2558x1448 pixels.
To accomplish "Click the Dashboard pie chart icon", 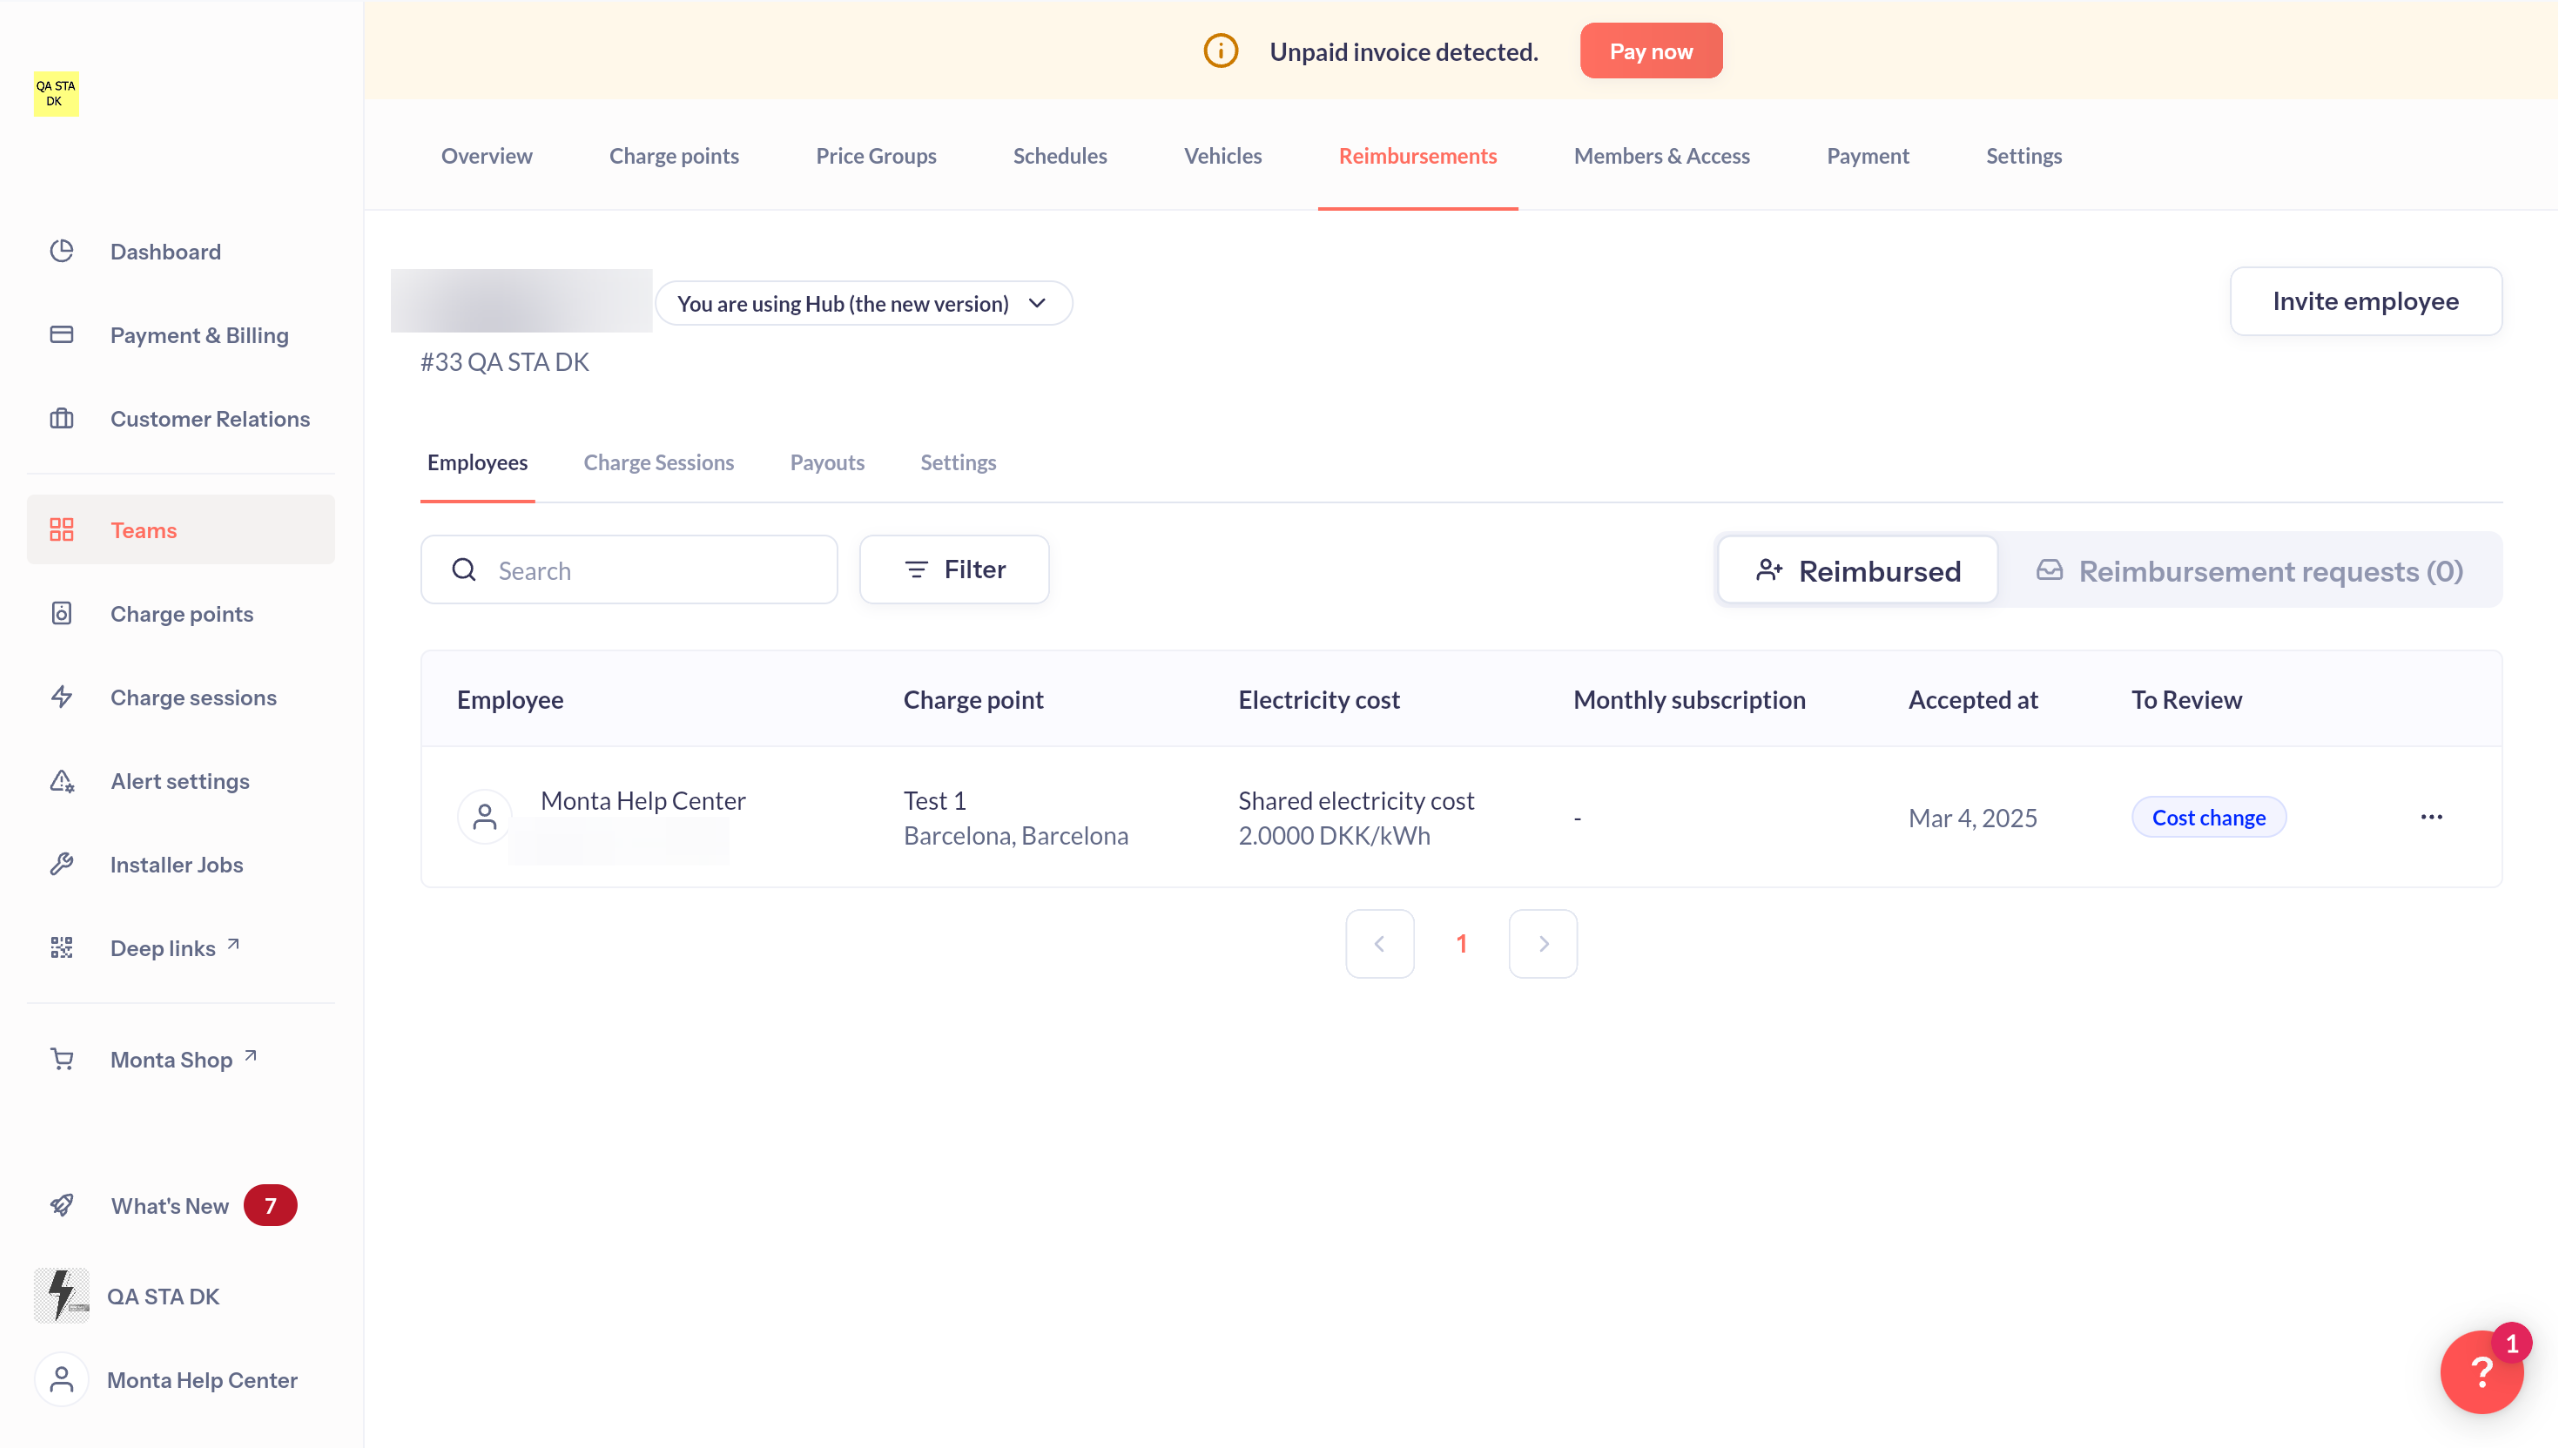I will (x=62, y=251).
